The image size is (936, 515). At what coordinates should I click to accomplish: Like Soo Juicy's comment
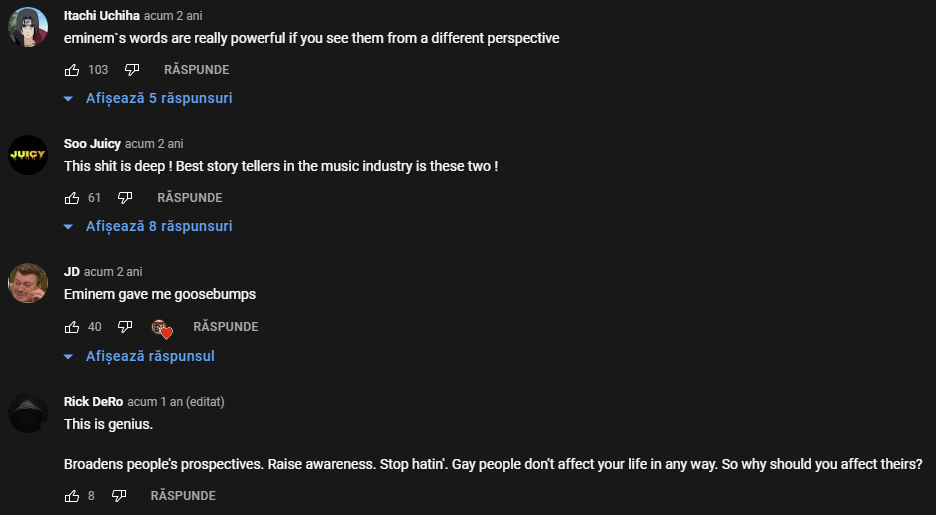(x=72, y=198)
